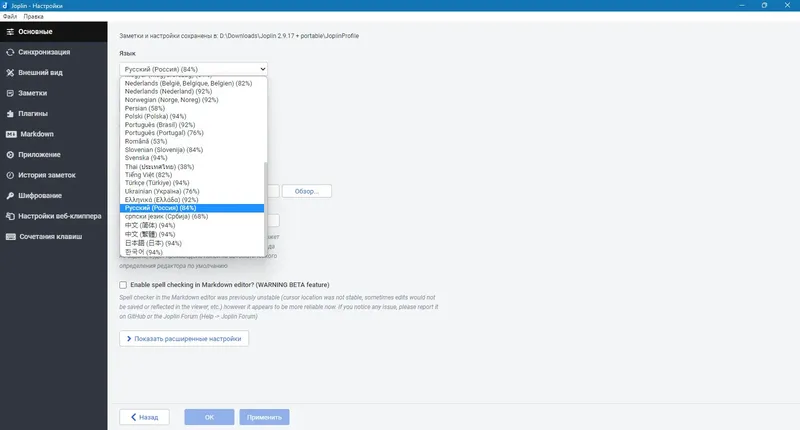Click the Joplin app icon in title bar

click(x=5, y=5)
